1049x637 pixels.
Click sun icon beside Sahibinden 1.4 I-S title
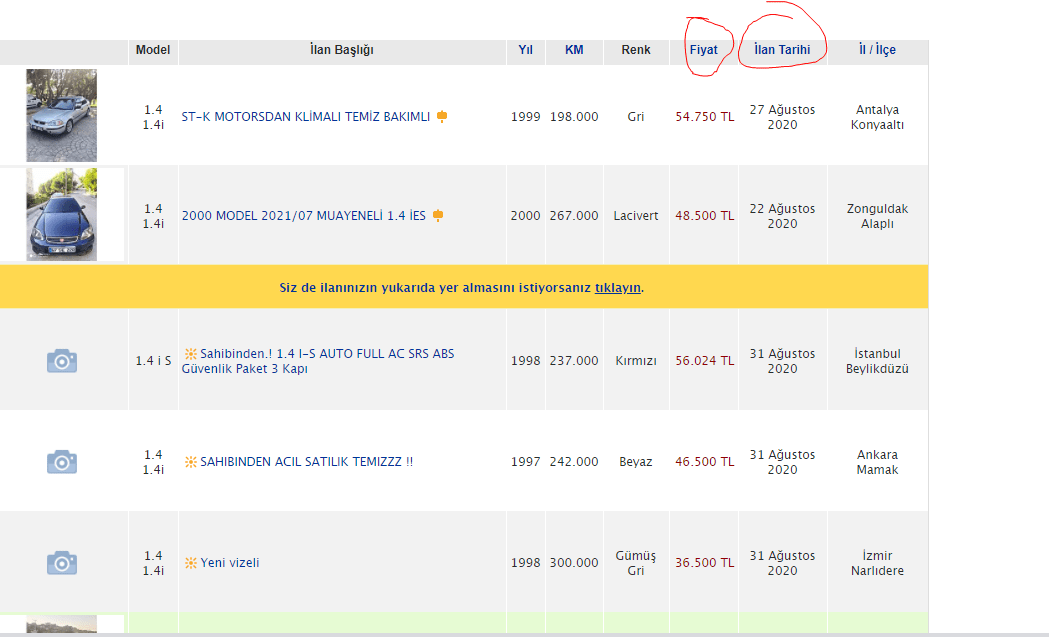pos(191,353)
